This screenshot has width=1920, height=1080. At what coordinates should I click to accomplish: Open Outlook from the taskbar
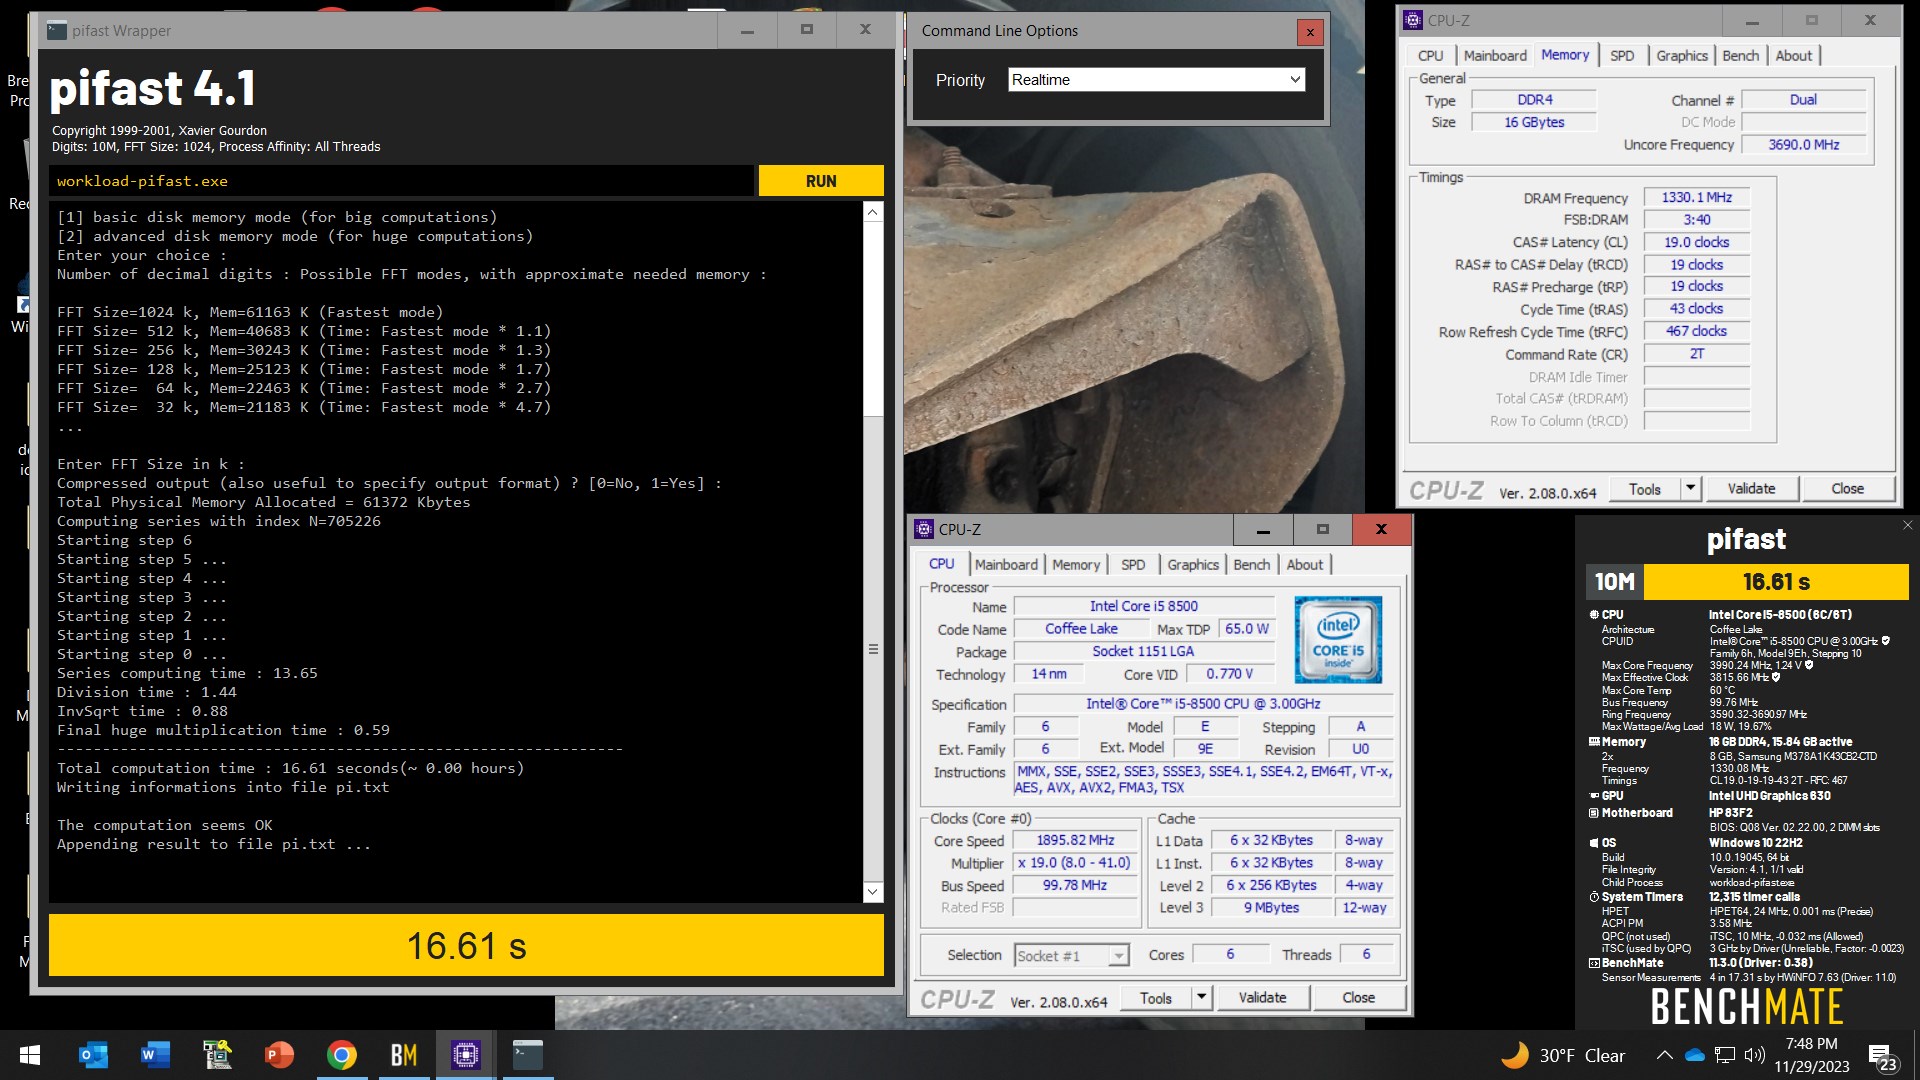(93, 1055)
